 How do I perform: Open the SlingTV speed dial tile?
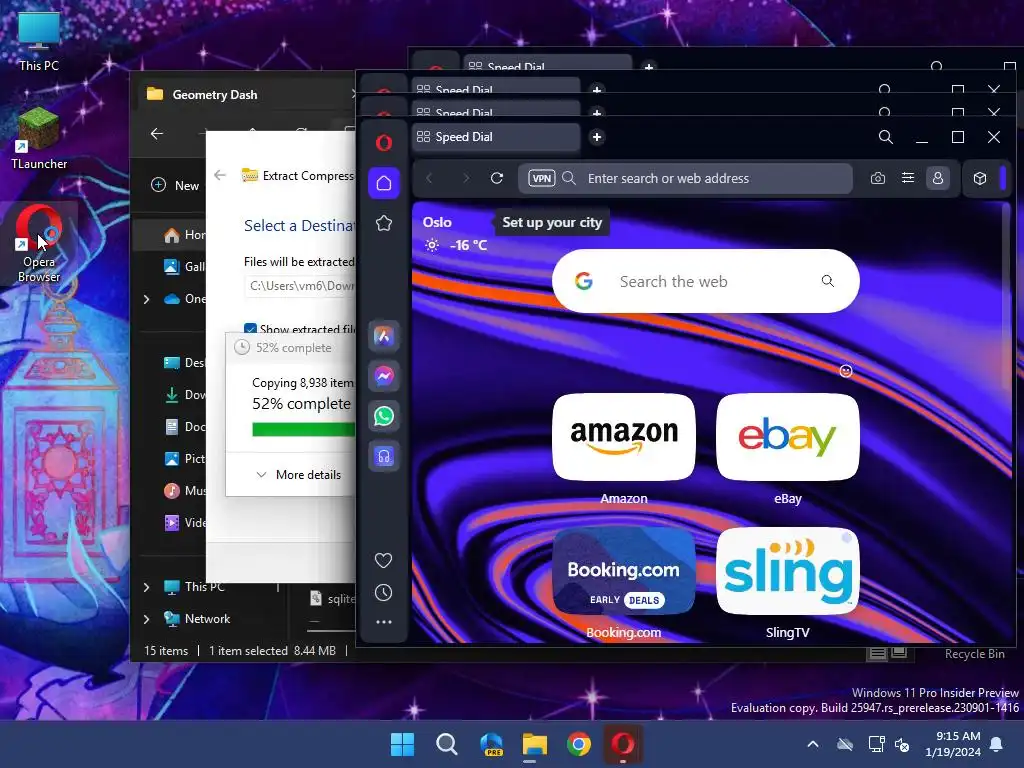788,571
